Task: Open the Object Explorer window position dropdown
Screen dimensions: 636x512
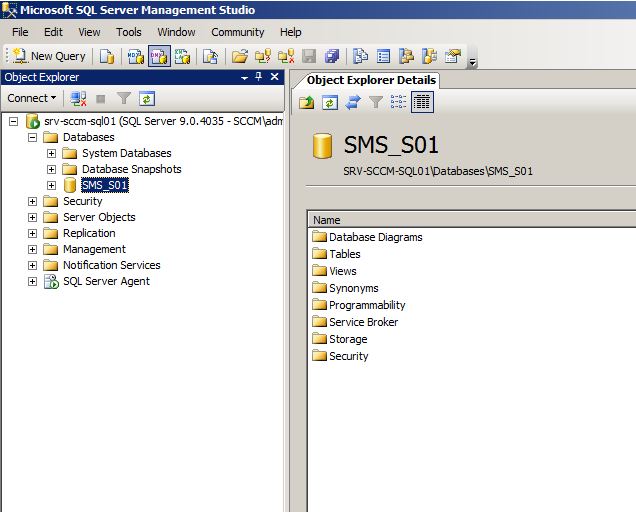Action: pos(244,77)
